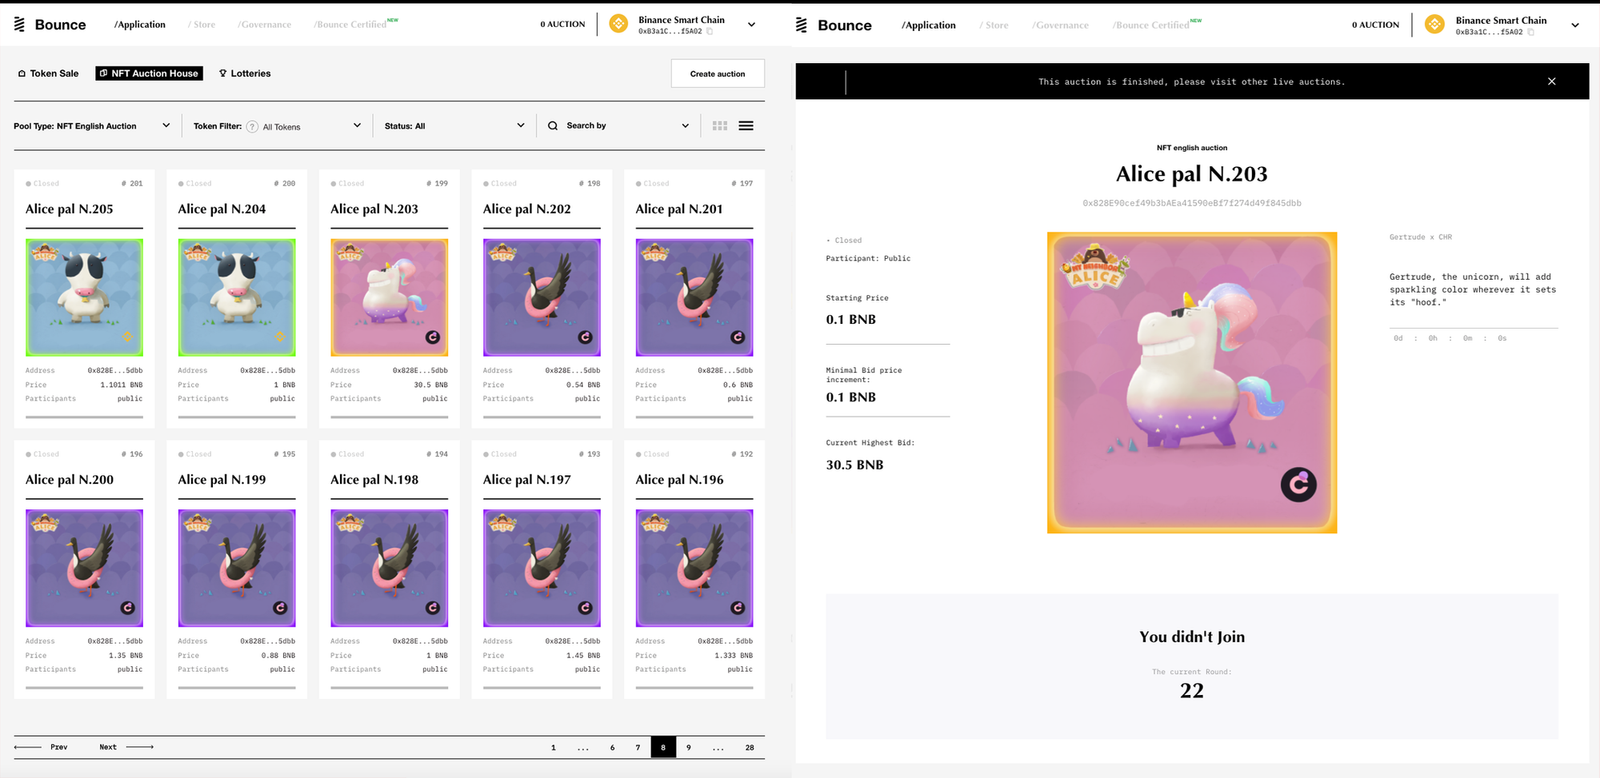Open /Store in left window navigation
This screenshot has width=1600, height=778.
(202, 25)
